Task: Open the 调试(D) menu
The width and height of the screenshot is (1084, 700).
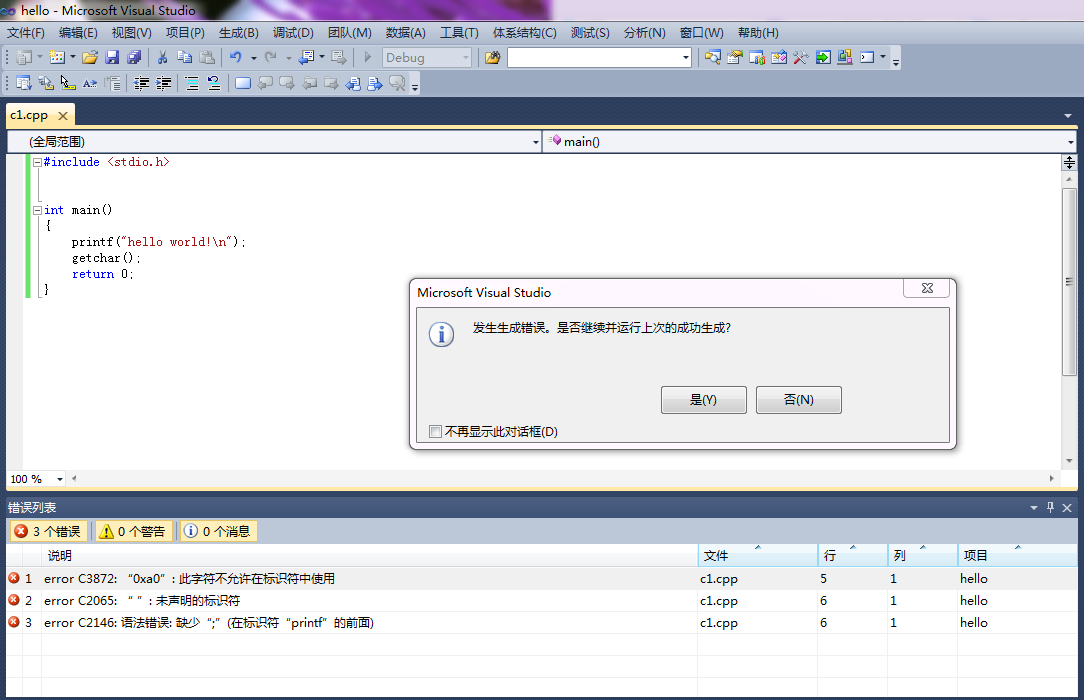Action: tap(293, 32)
